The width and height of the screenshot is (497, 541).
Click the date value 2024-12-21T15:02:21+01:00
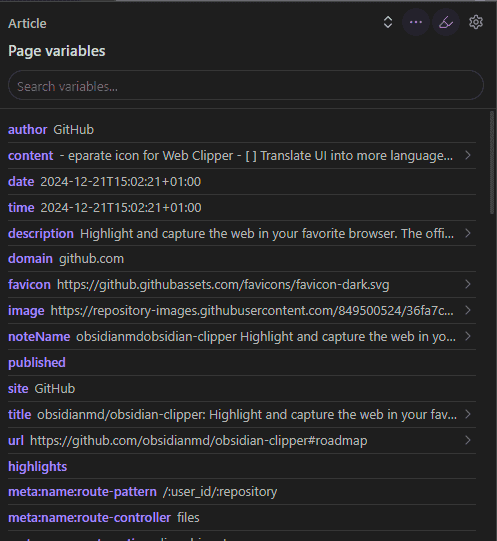coord(120,181)
